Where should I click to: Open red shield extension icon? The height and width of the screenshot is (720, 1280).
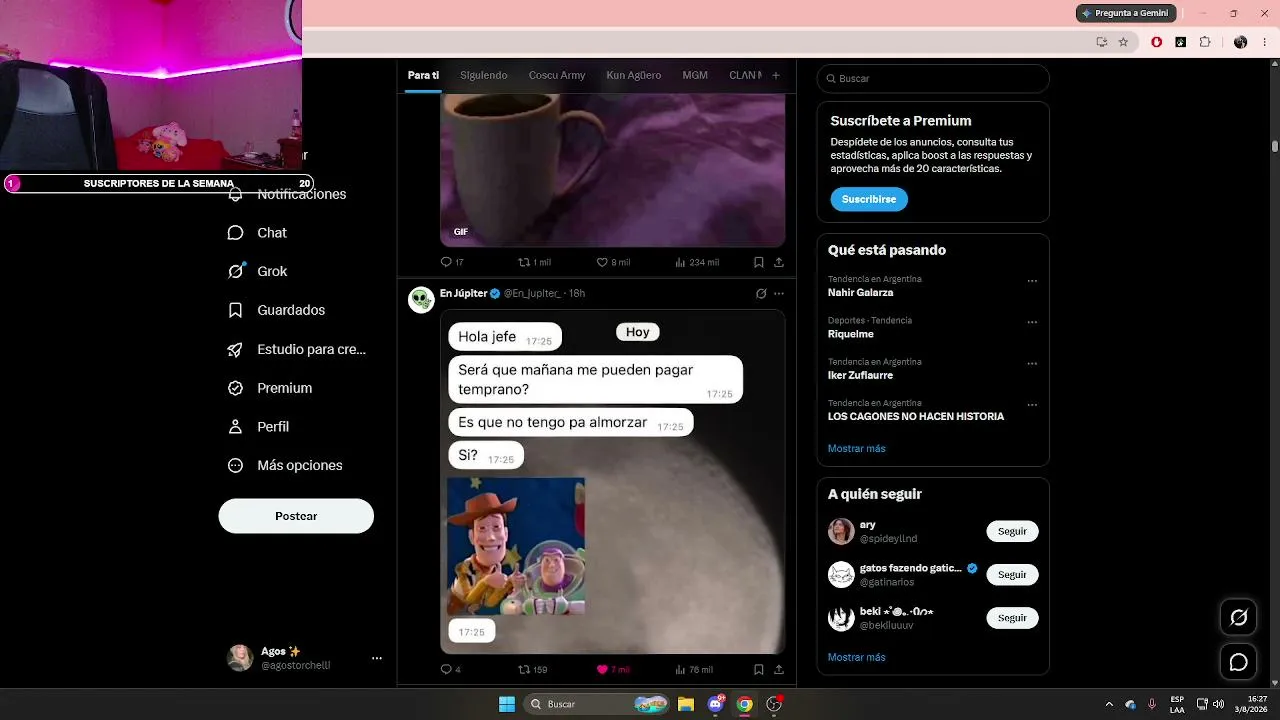[1157, 42]
